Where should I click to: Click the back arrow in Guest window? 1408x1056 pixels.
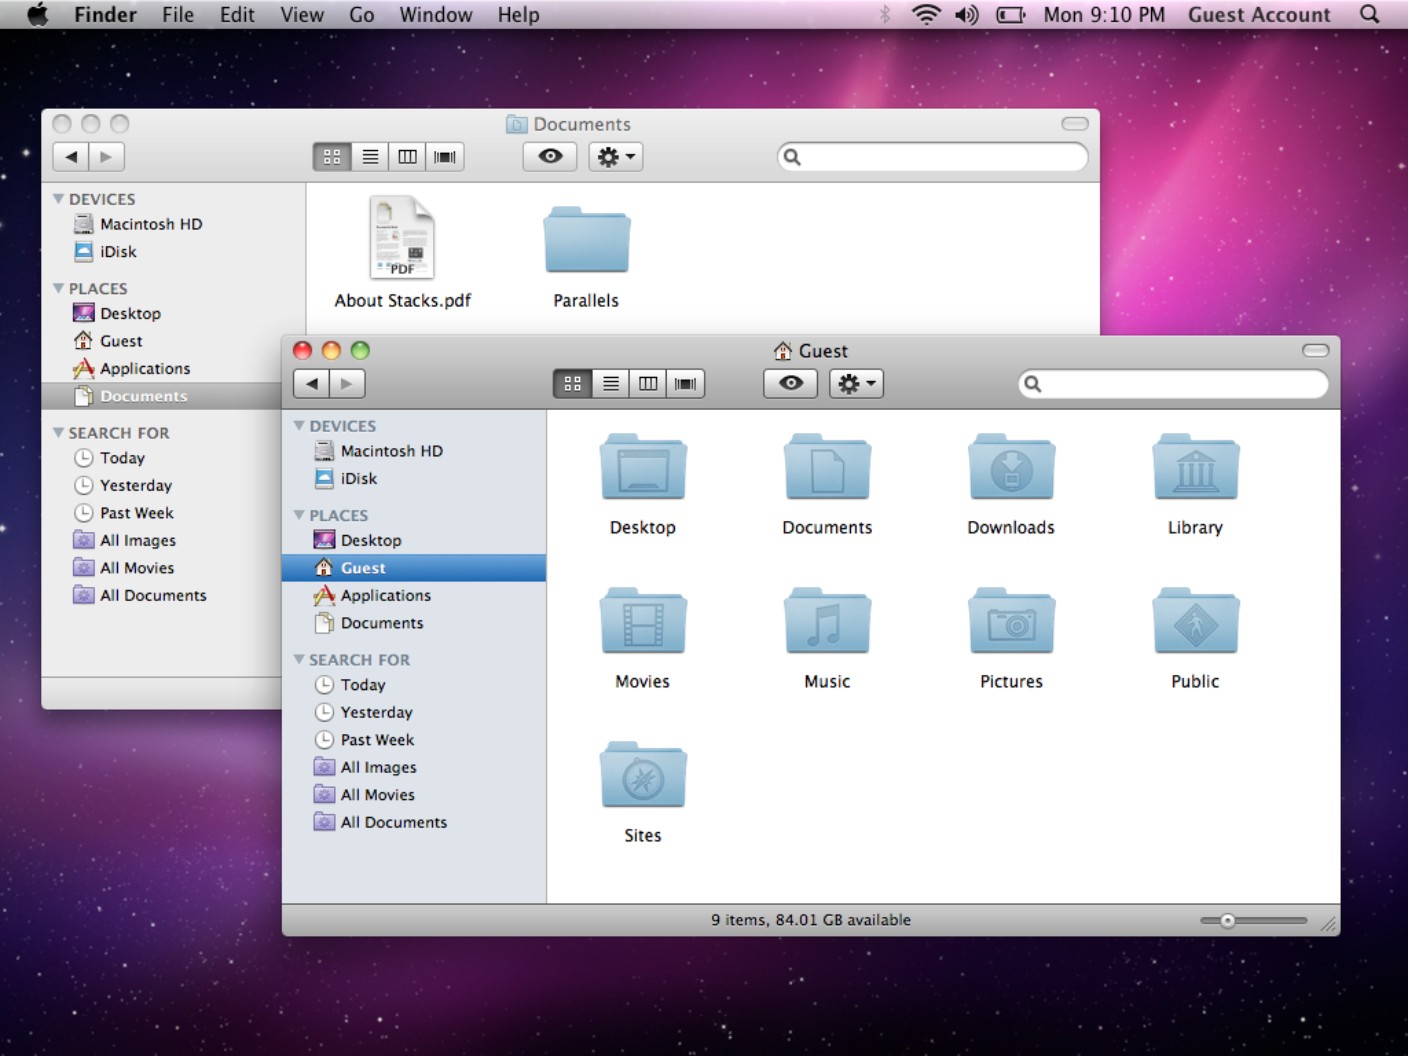pos(312,384)
